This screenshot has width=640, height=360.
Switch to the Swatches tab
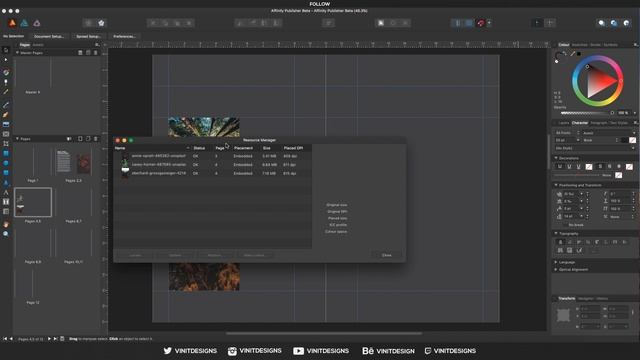click(580, 45)
